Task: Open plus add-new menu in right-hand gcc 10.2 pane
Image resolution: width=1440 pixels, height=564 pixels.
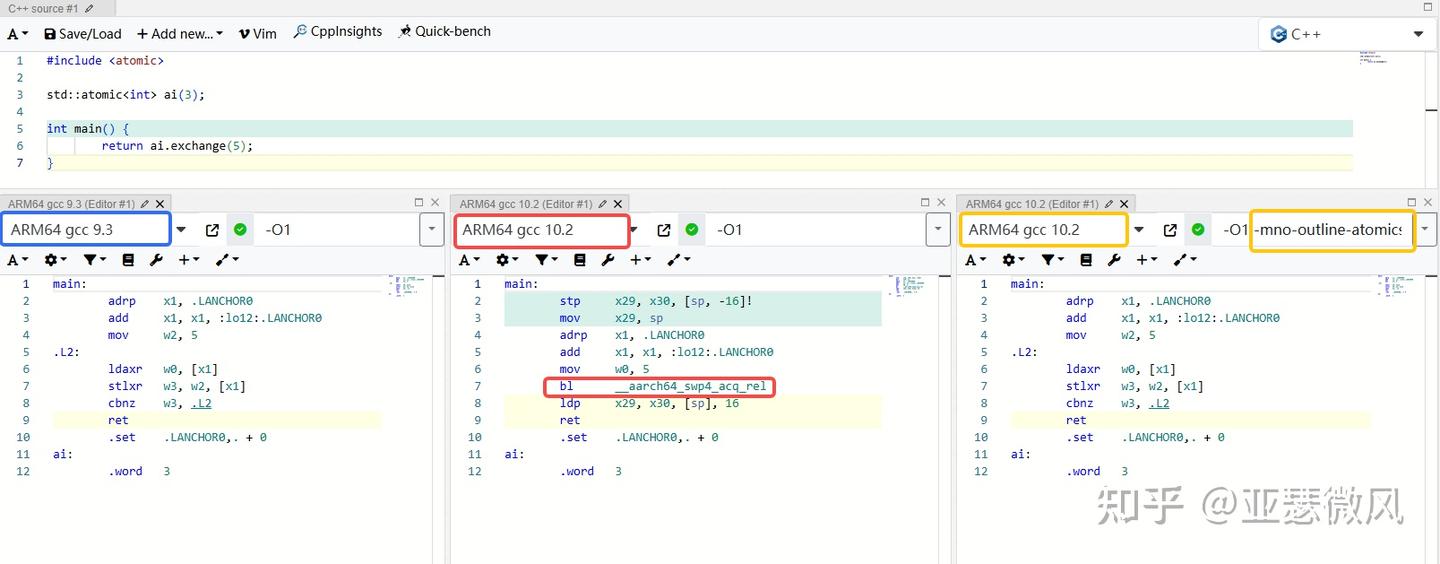Action: click(1147, 260)
